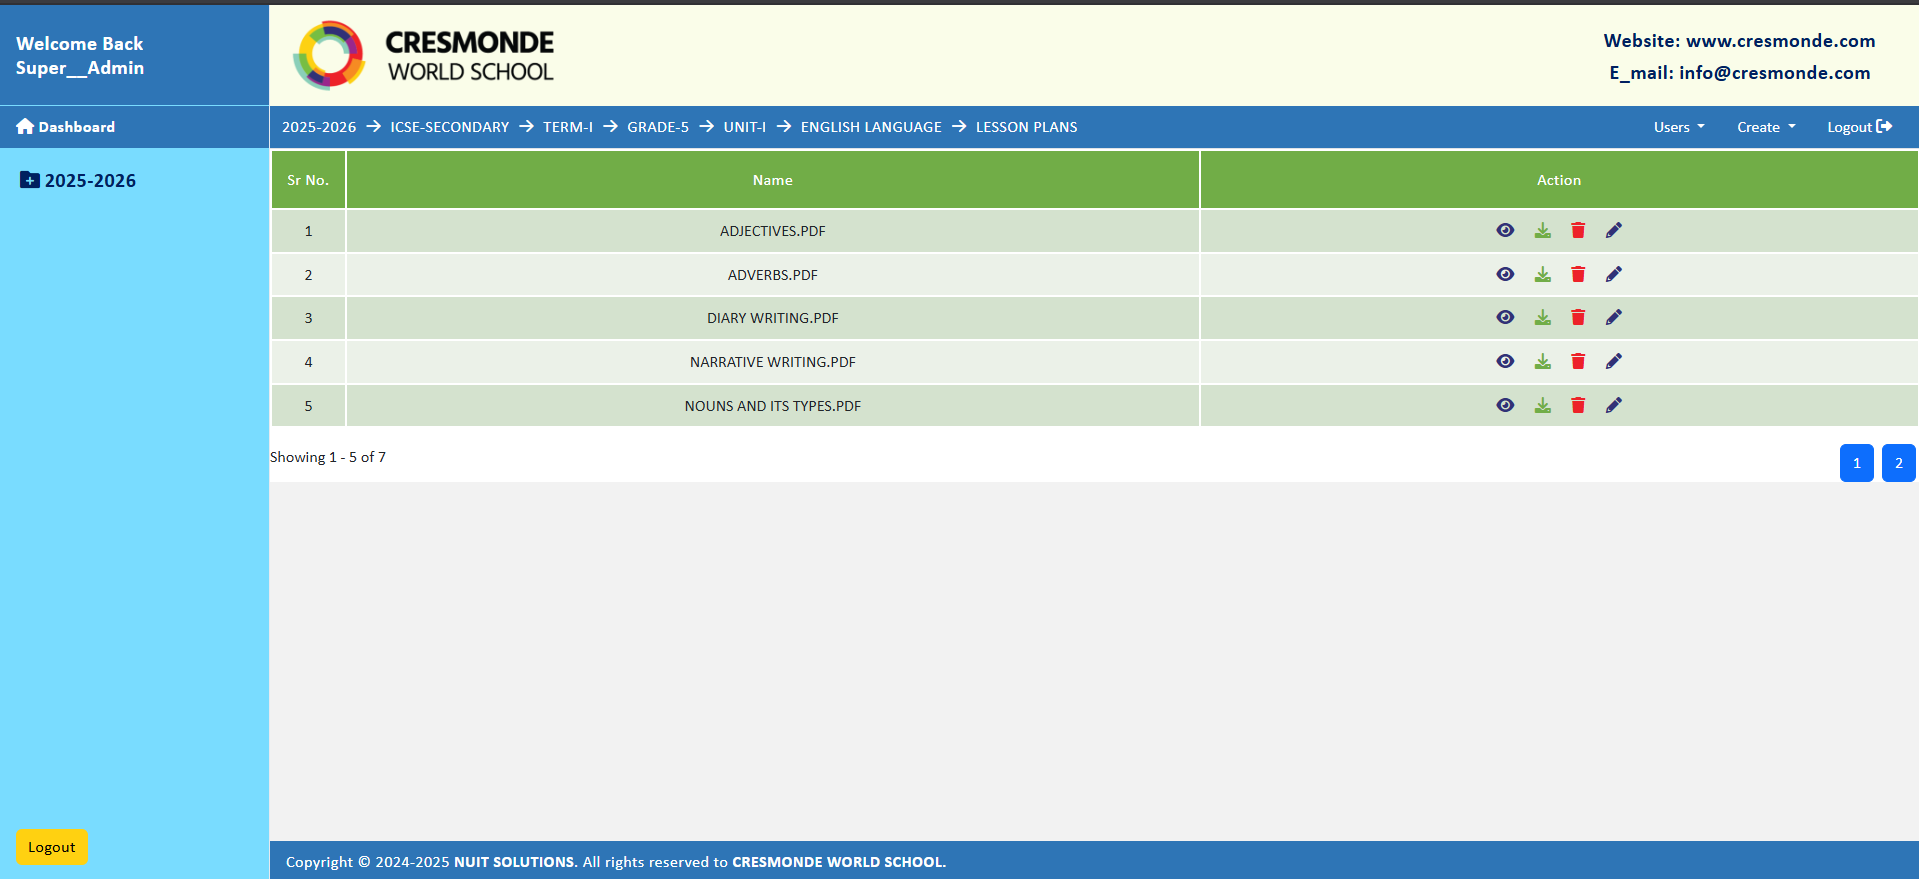Click the Cresmonde World School logo
The width and height of the screenshot is (1919, 879).
[x=423, y=56]
